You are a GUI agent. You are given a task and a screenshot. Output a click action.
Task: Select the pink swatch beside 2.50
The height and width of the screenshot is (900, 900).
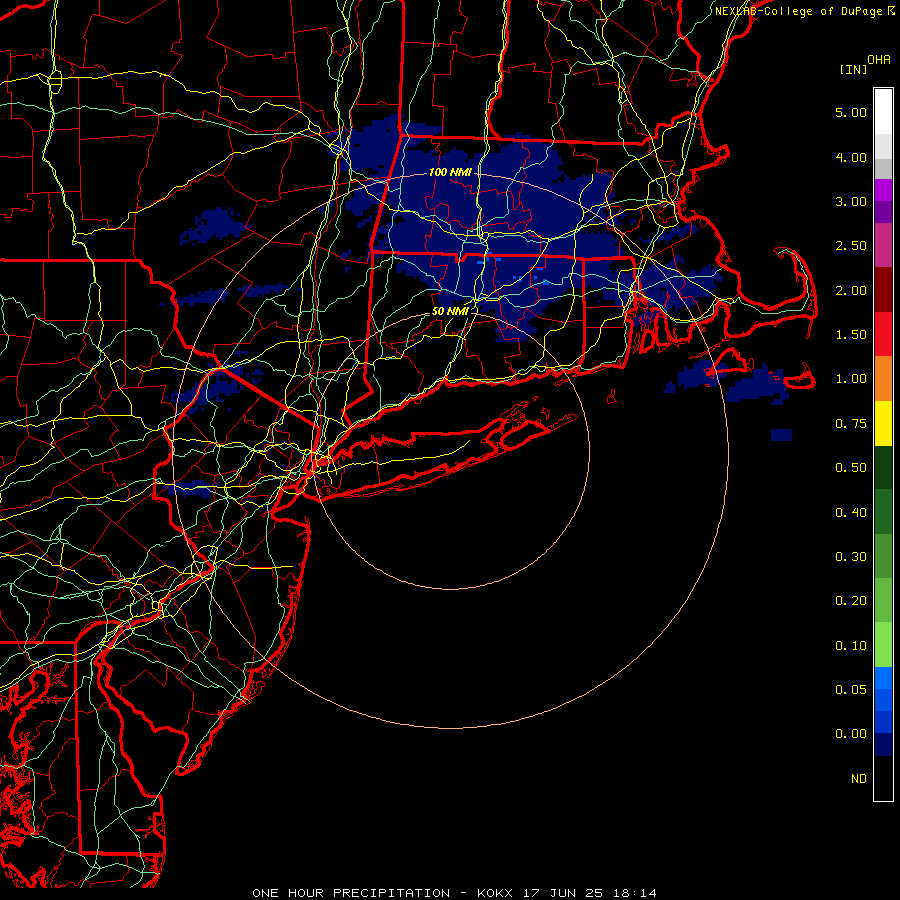click(883, 246)
